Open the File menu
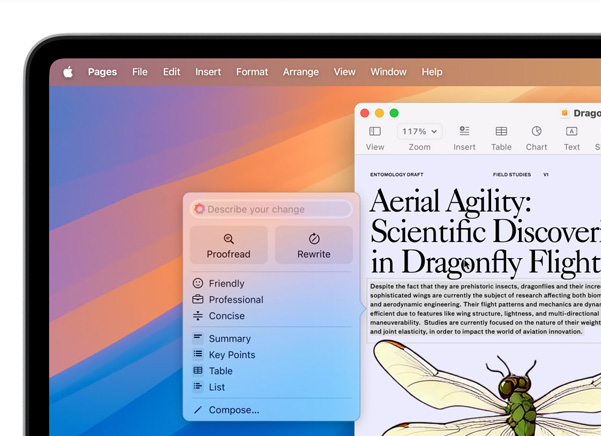This screenshot has width=601, height=436. tap(140, 72)
